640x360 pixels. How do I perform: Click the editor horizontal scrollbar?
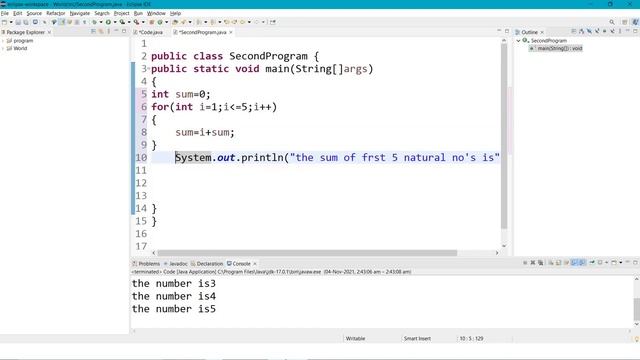coord(307,253)
